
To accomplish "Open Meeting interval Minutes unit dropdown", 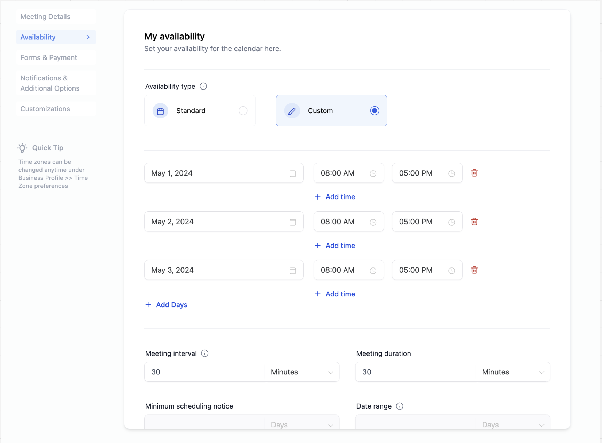I will coord(302,372).
